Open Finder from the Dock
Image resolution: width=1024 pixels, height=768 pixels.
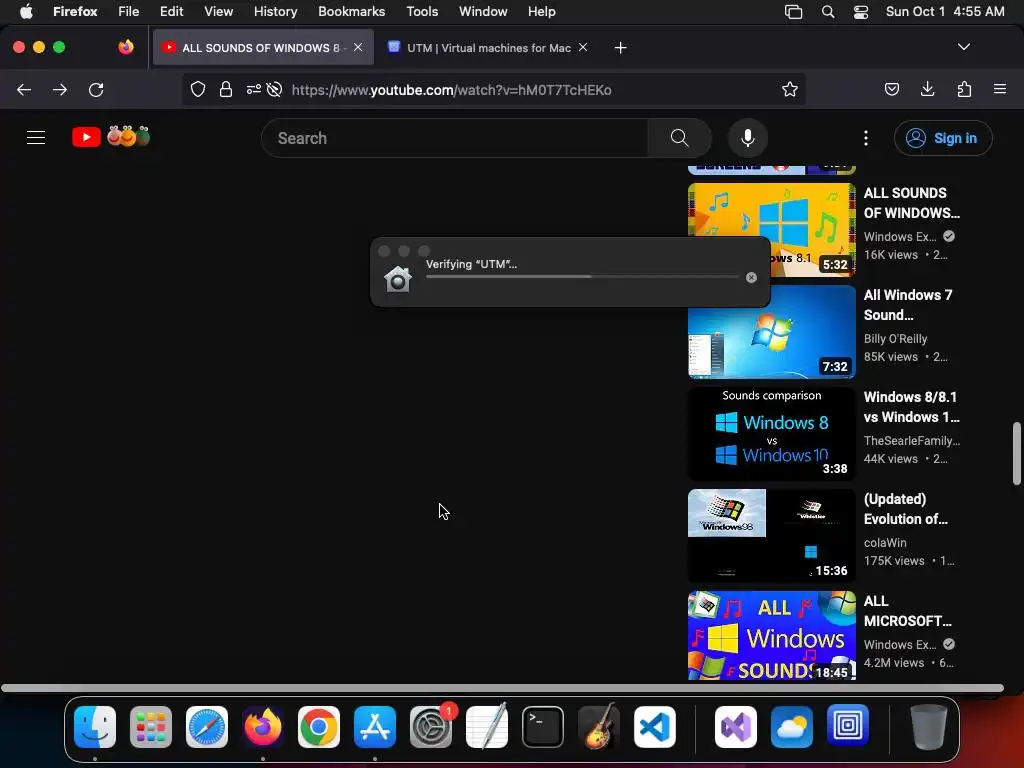[x=95, y=727]
